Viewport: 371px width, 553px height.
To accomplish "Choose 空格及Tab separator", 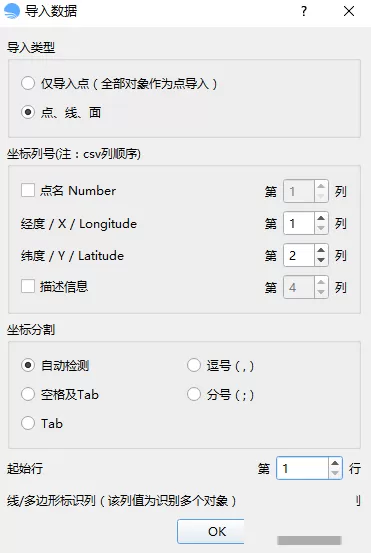I will [x=28, y=394].
